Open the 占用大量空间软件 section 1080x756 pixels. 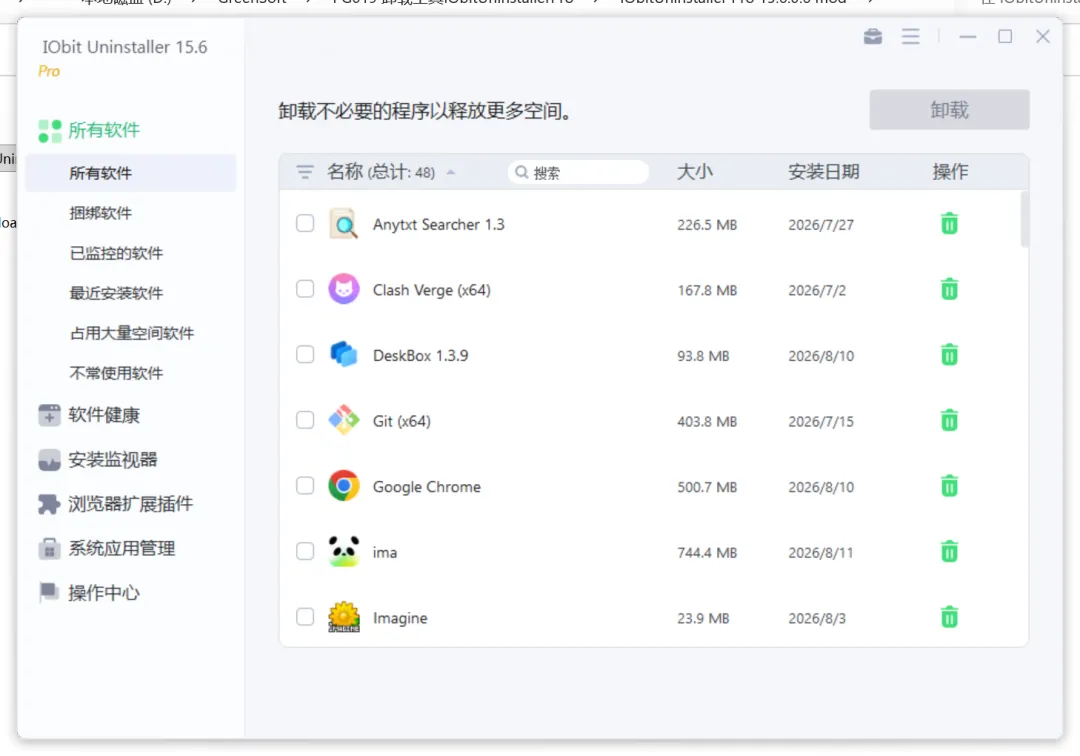click(132, 333)
